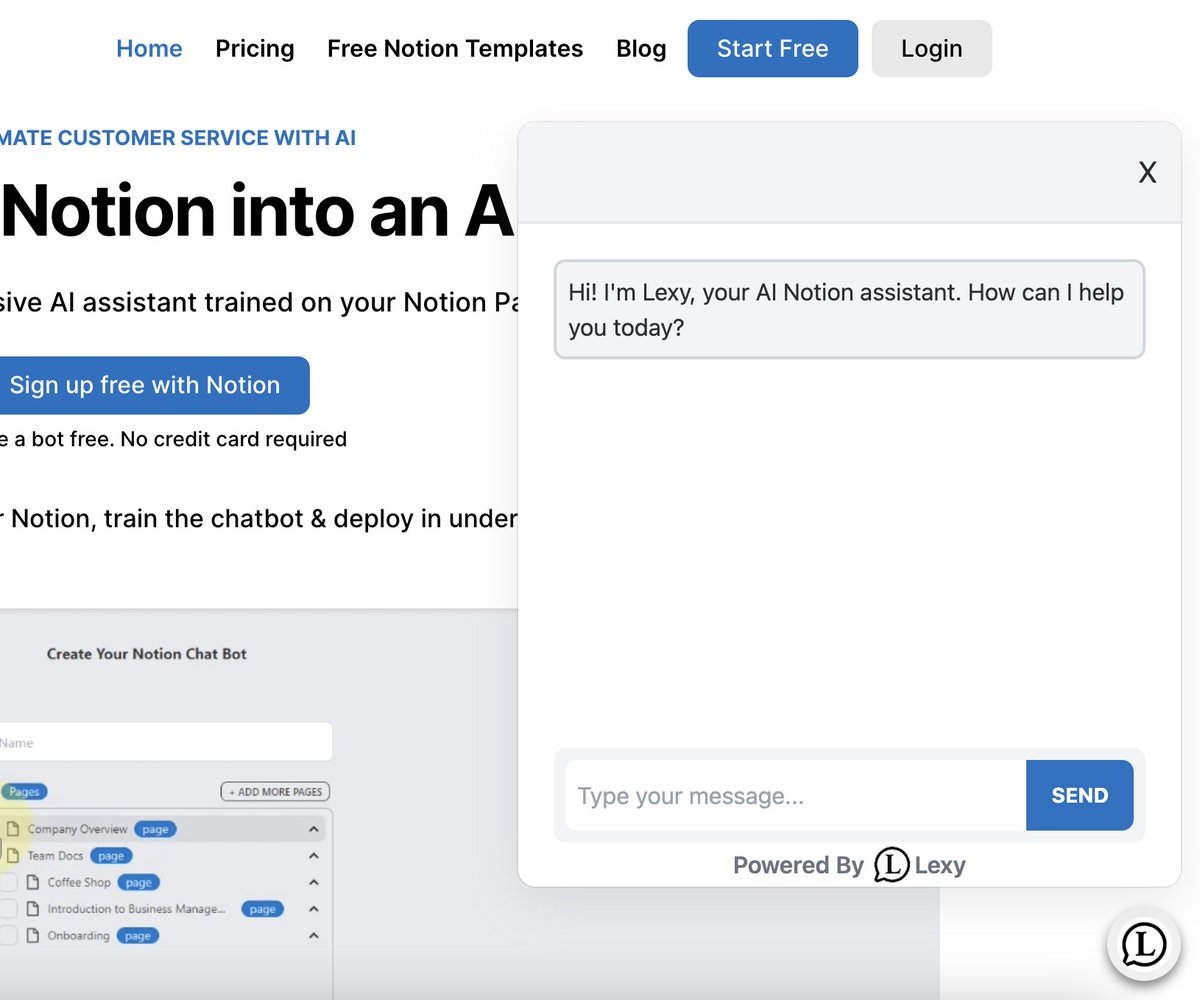Click the page badge next to Coffee Shop
Viewport: 1200px width, 1000px height.
(138, 883)
